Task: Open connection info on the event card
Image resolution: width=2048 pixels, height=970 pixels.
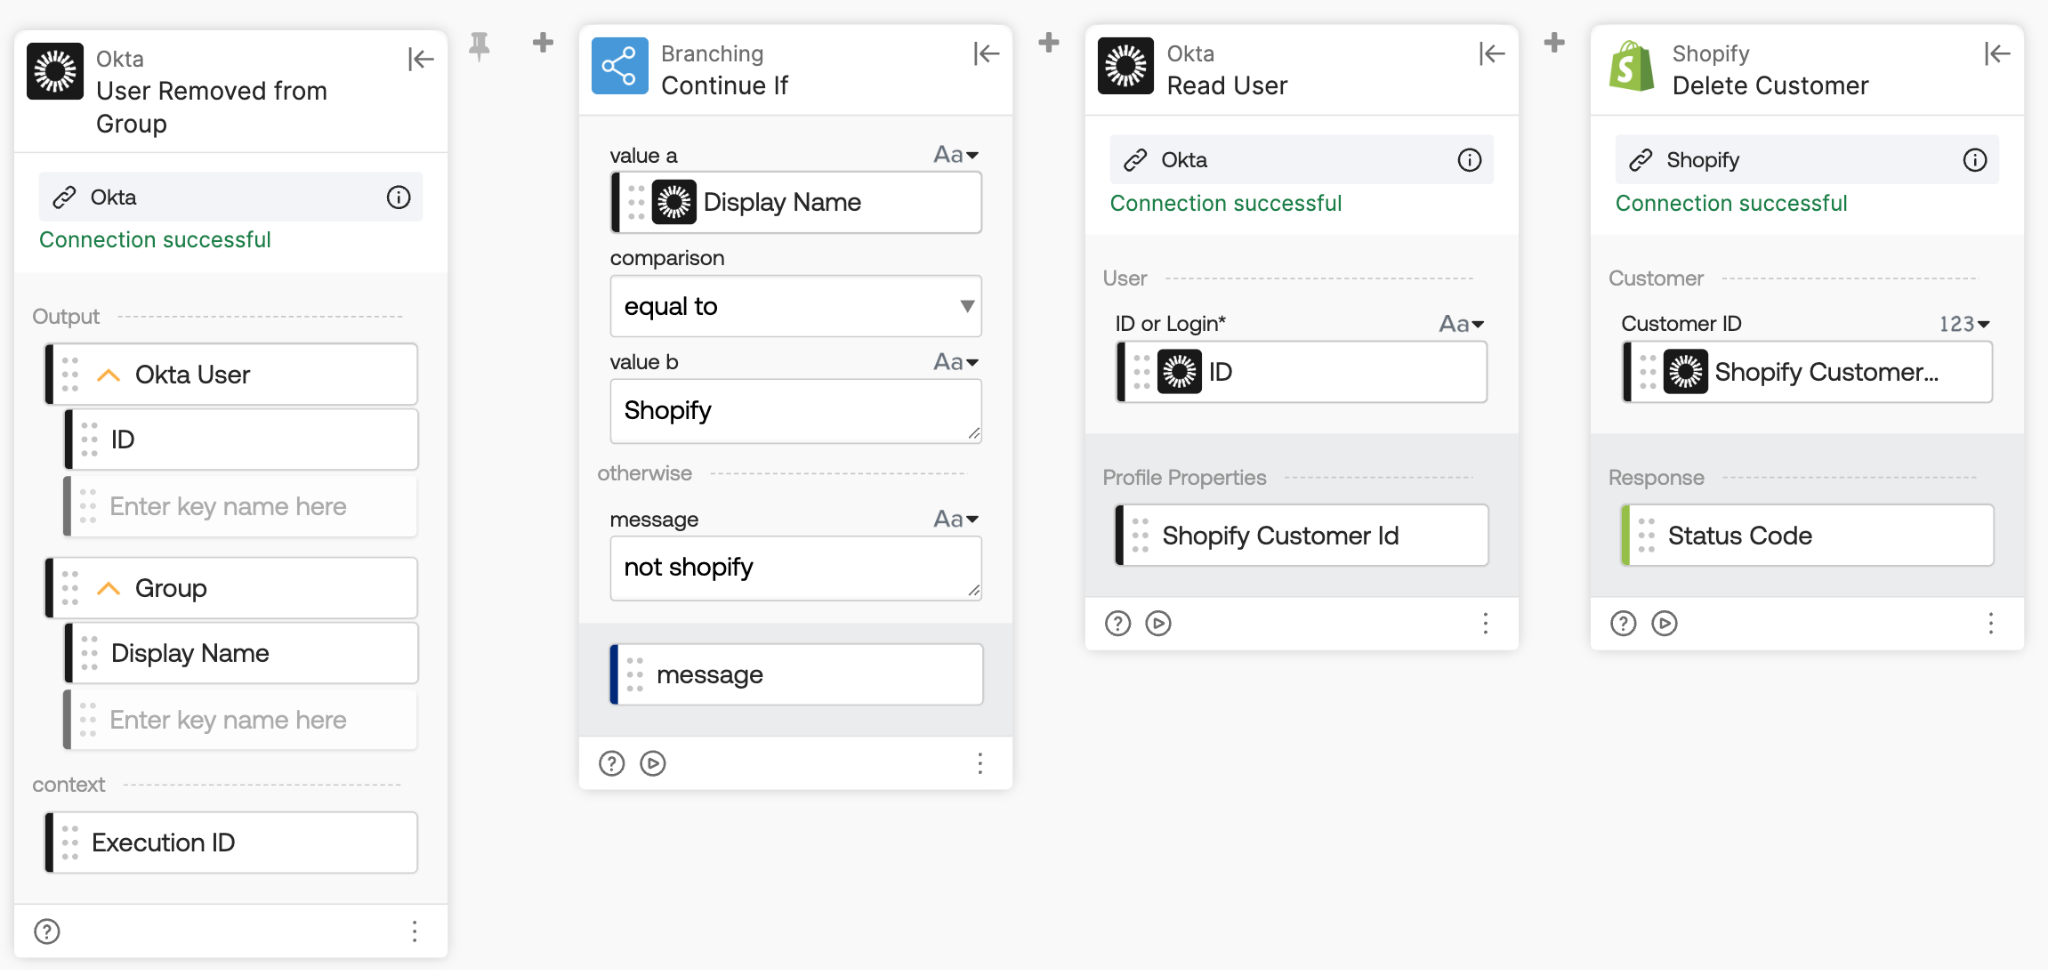Action: tap(398, 197)
